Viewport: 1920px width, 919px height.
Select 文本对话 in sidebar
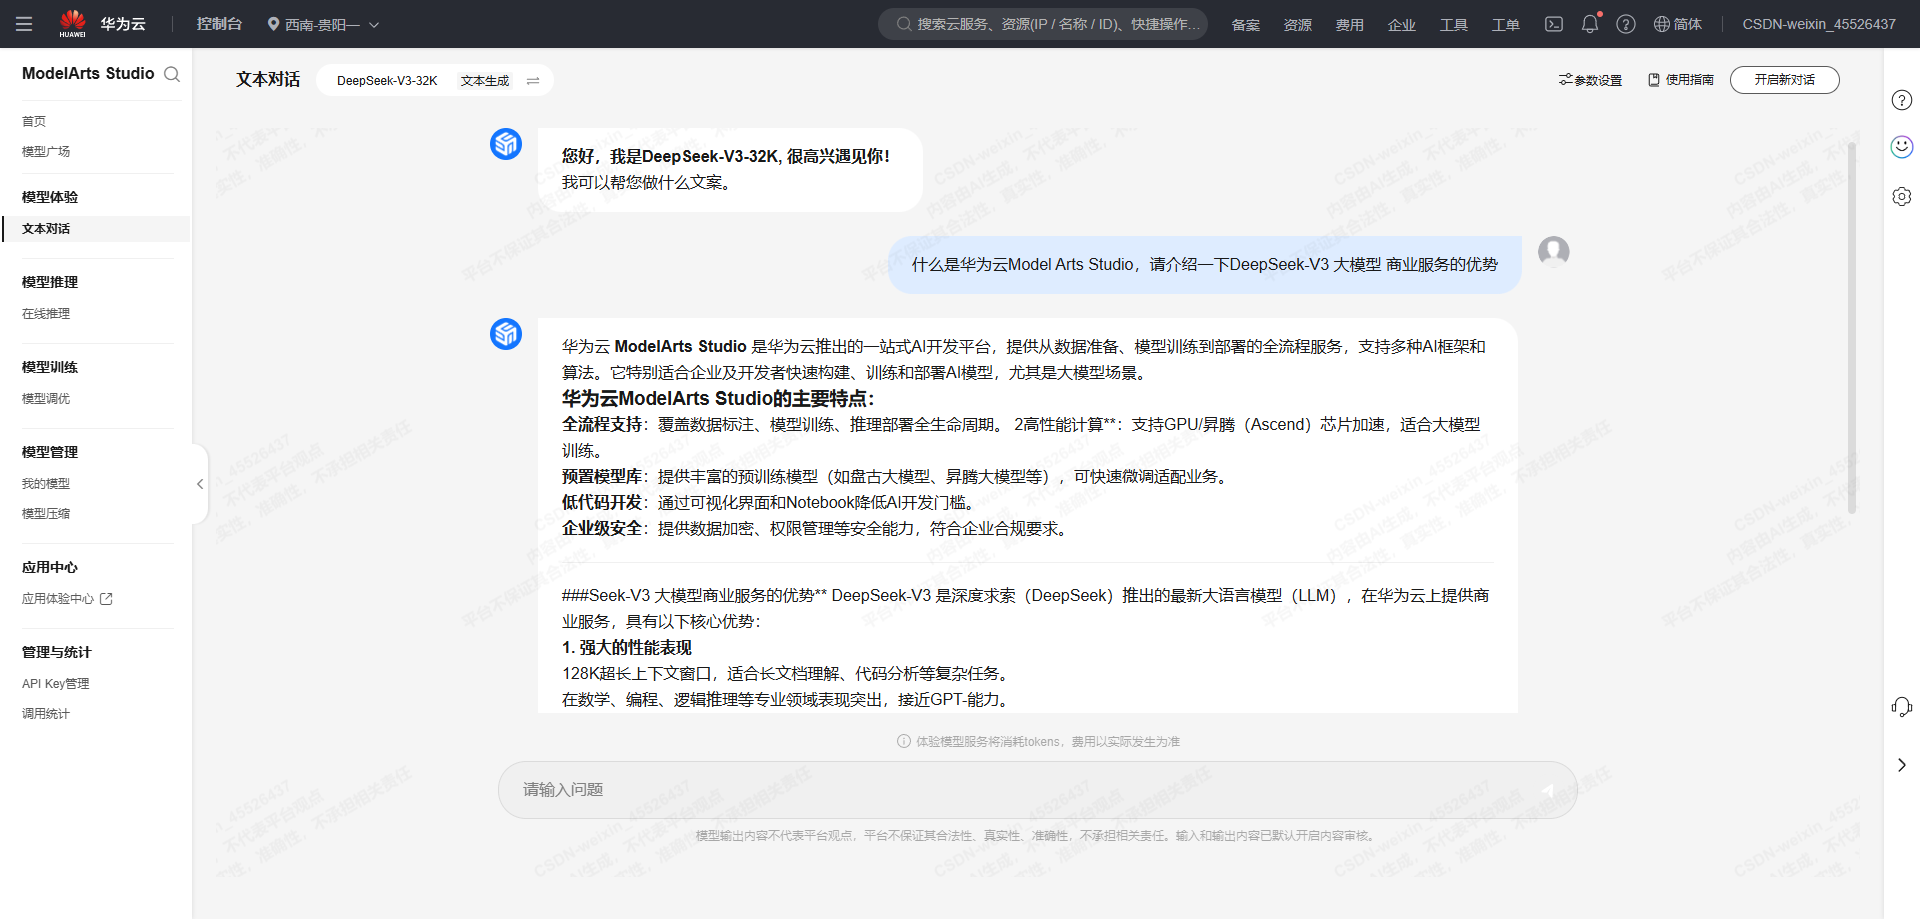coord(95,228)
